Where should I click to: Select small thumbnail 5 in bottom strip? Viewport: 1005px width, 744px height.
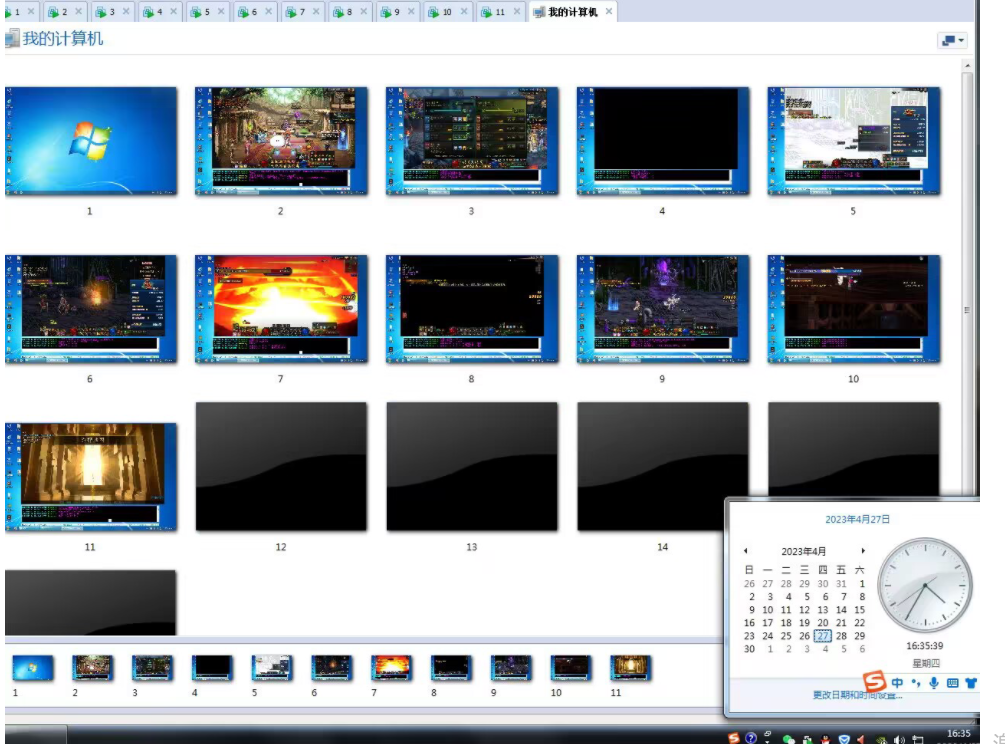(272, 668)
